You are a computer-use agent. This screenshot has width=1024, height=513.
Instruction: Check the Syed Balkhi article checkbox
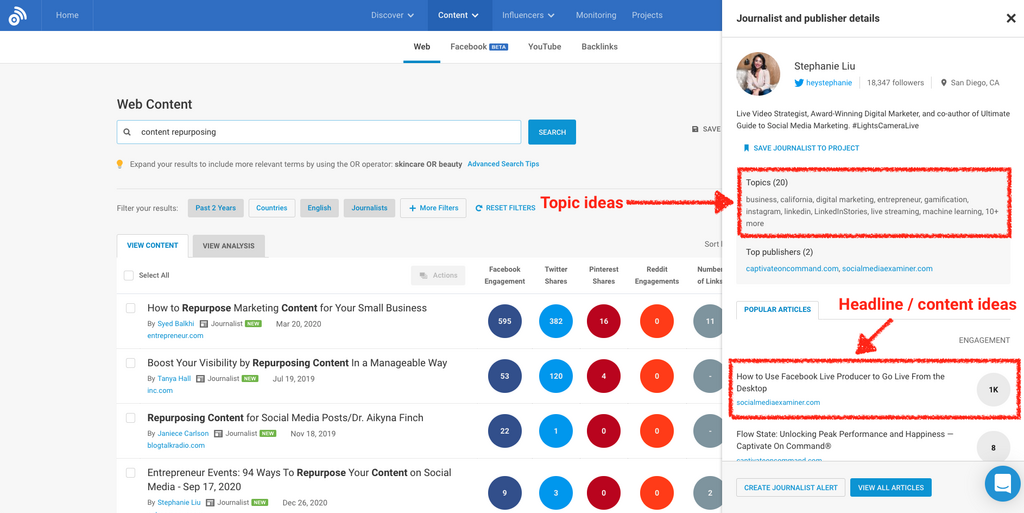point(131,308)
